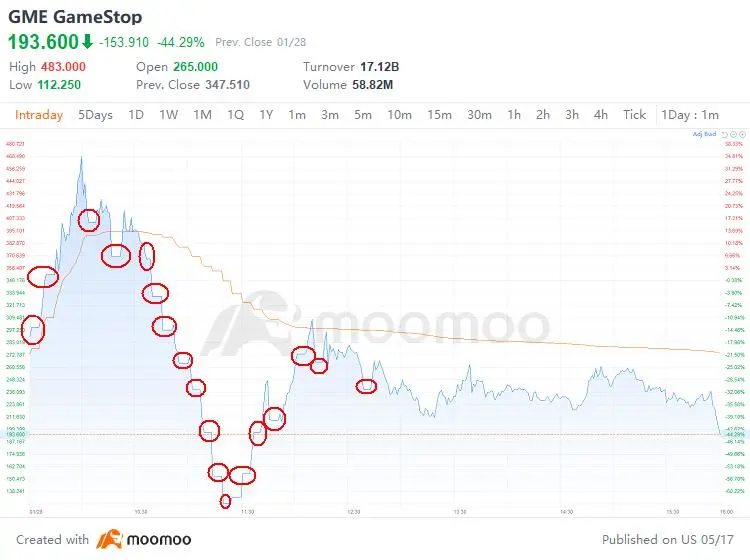Screen dimensions: 750x560
Task: Select the 5m interval
Action: pos(362,115)
